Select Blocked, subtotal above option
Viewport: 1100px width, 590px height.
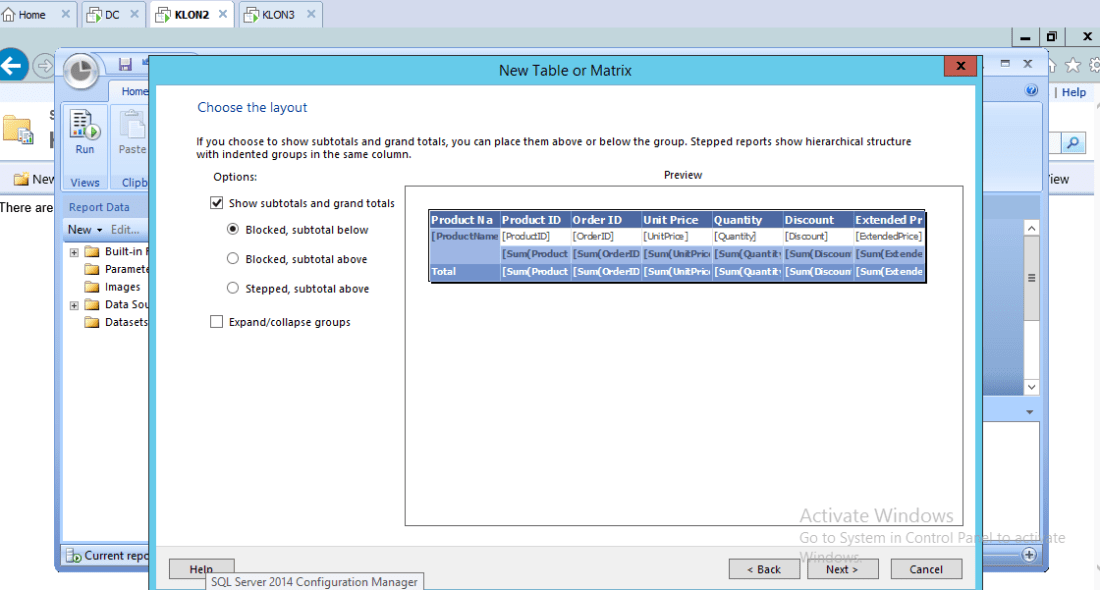pyautogui.click(x=233, y=259)
